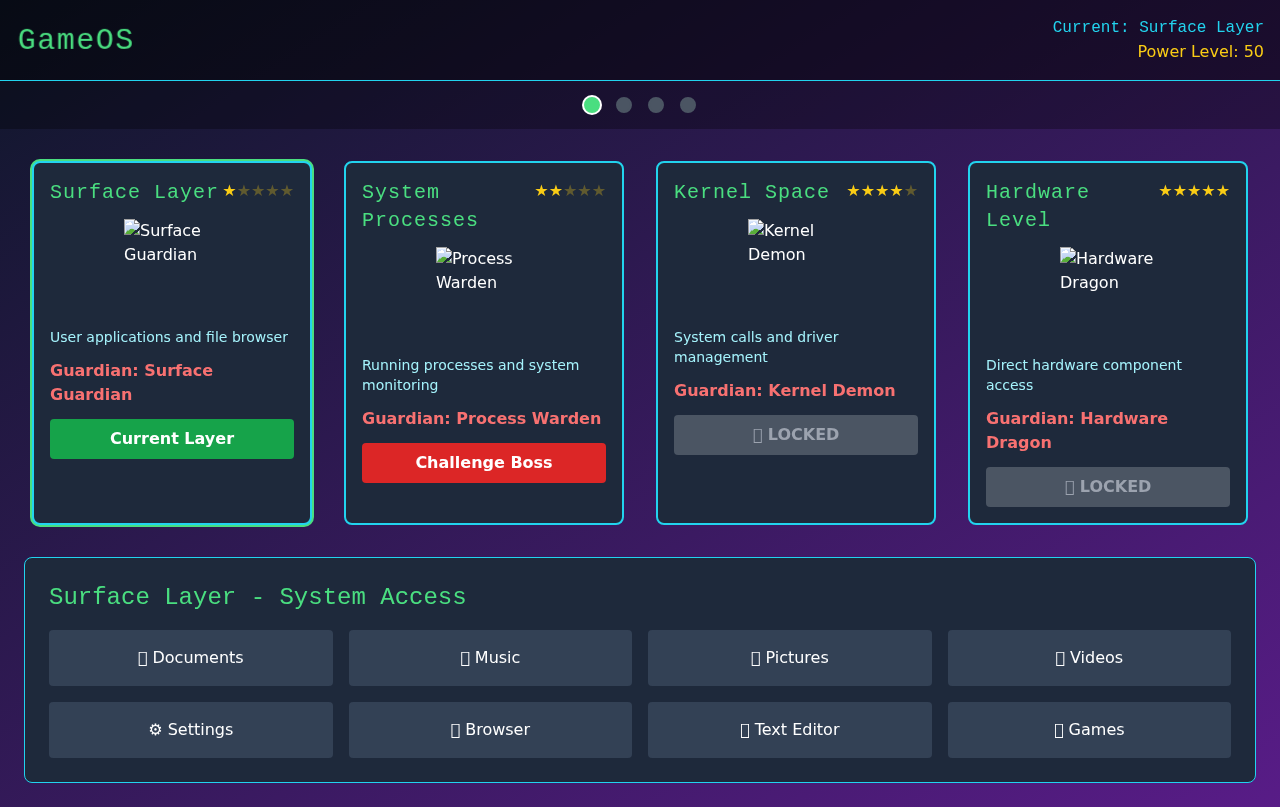The height and width of the screenshot is (807, 1280).
Task: Launch the Browser icon
Action: [x=490, y=729]
